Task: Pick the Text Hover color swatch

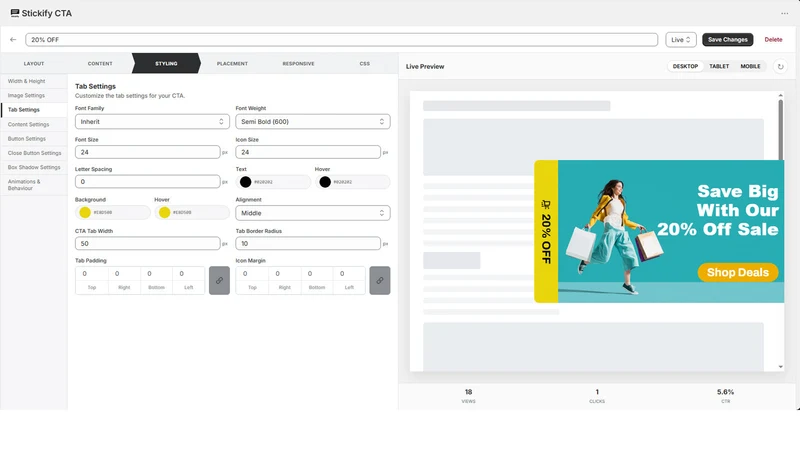Action: (325, 182)
